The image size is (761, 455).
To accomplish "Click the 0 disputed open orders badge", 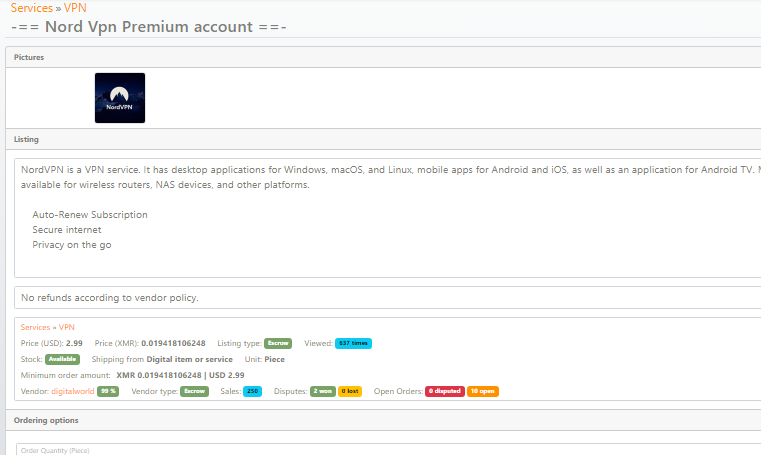I will (x=445, y=391).
